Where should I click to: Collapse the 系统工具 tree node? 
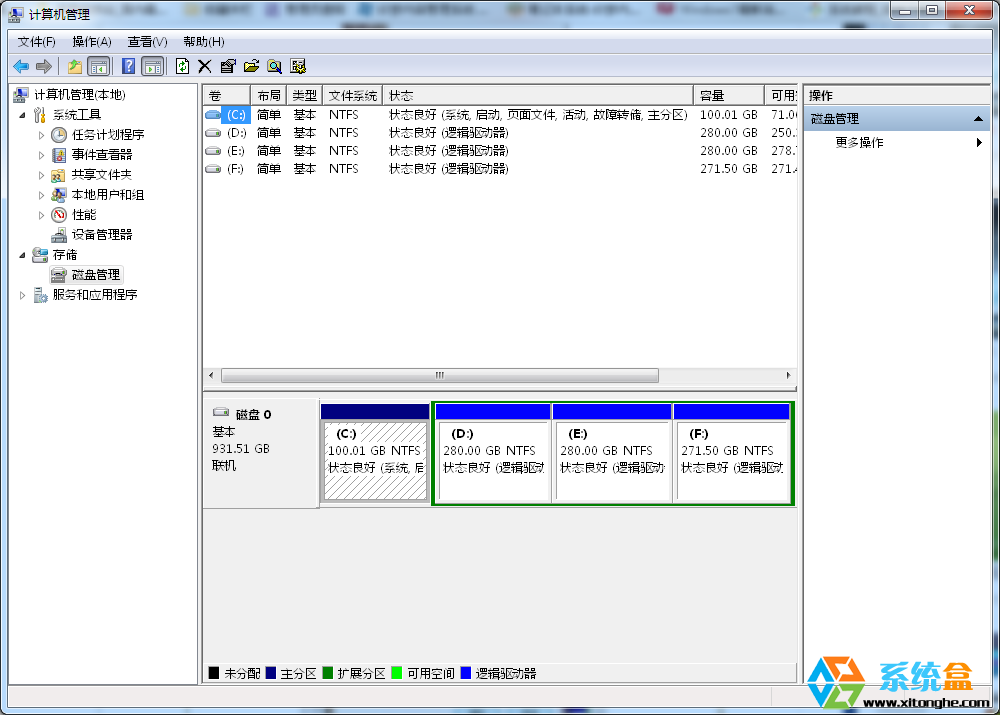click(x=23, y=115)
